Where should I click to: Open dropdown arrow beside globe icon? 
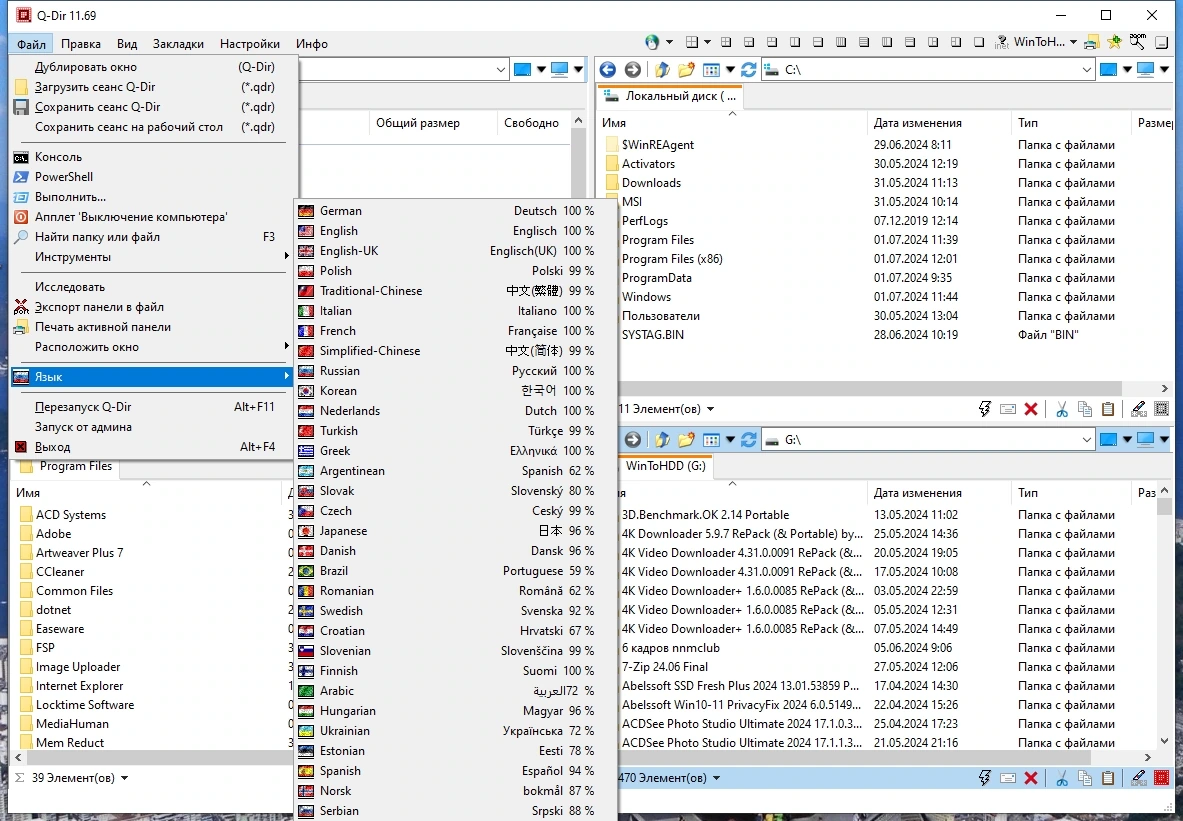[x=668, y=42]
